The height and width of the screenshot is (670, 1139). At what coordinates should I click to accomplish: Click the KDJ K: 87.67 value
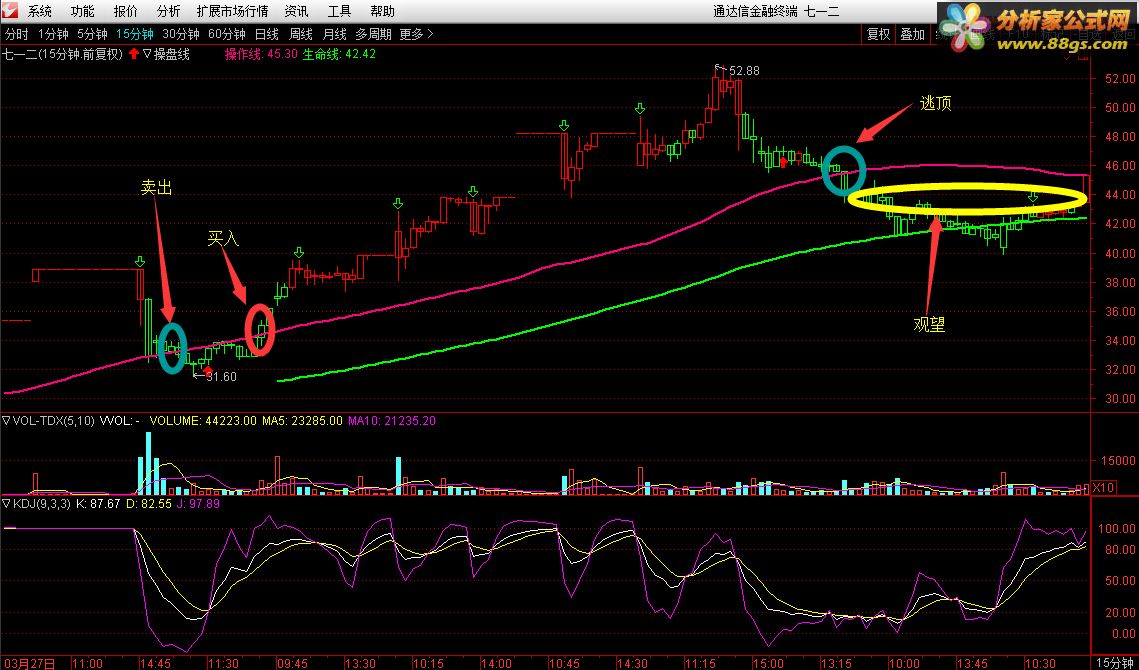(97, 503)
